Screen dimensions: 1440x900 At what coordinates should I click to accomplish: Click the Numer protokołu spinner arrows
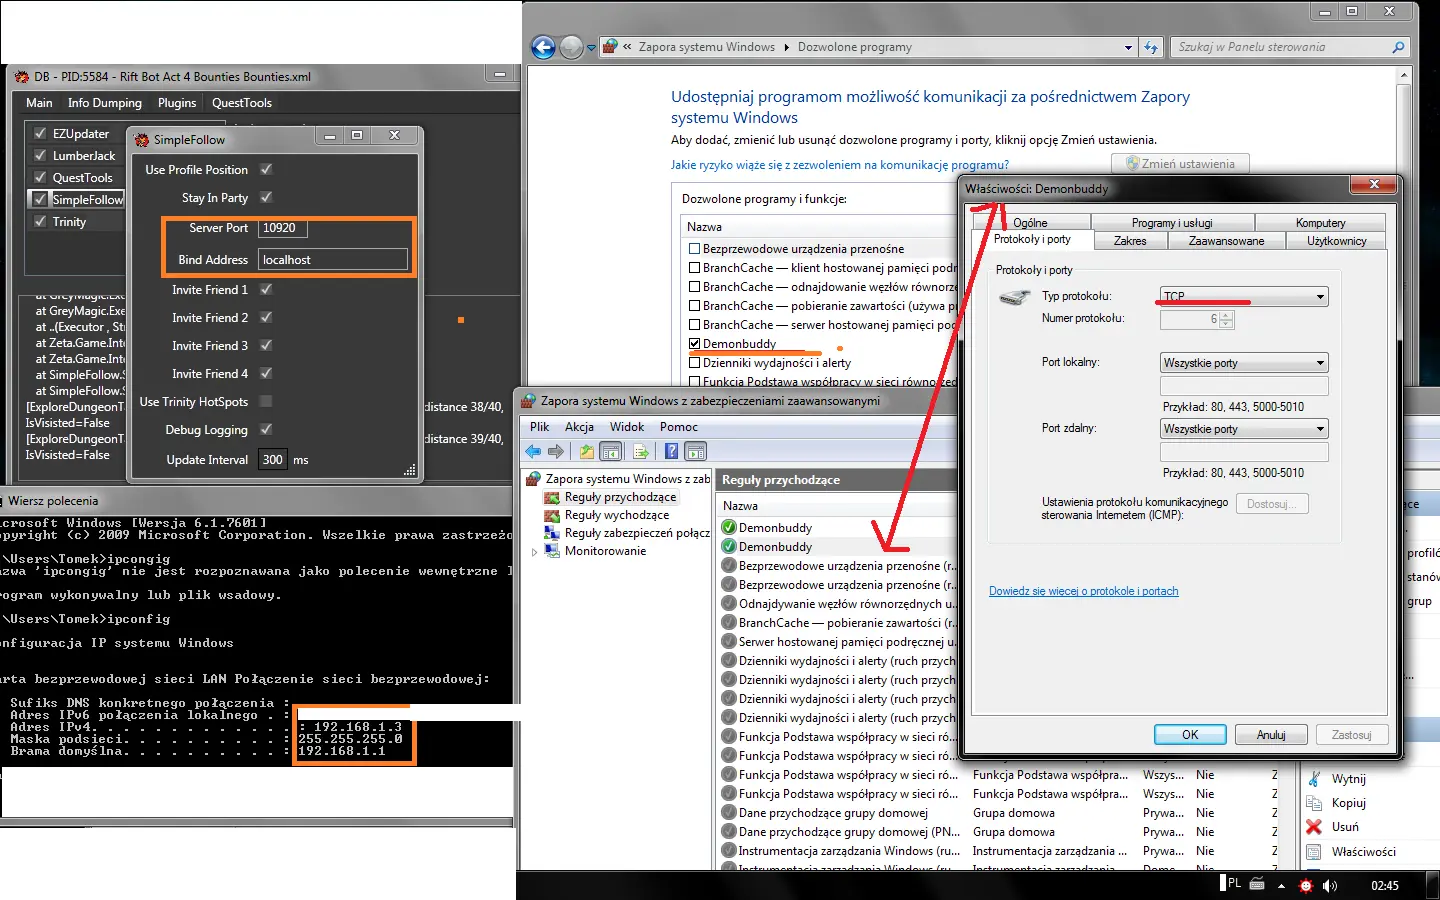pos(1227,320)
